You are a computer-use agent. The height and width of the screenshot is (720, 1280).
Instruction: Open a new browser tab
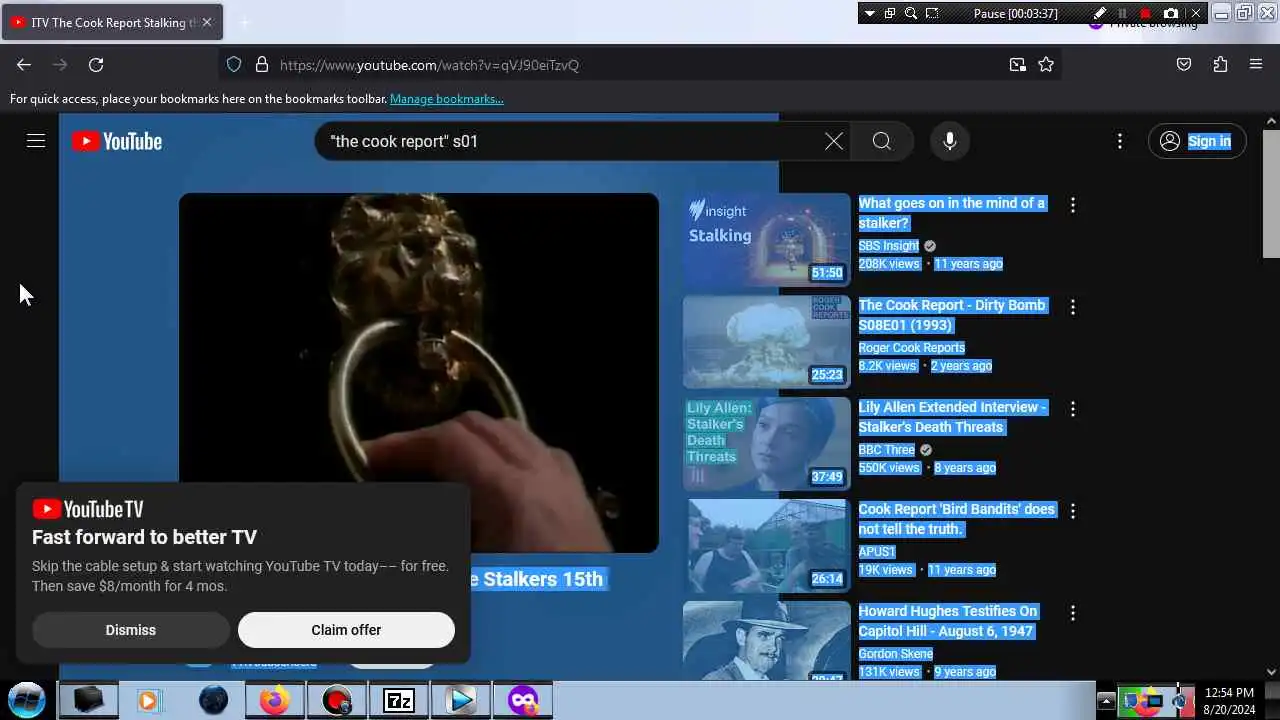(244, 22)
